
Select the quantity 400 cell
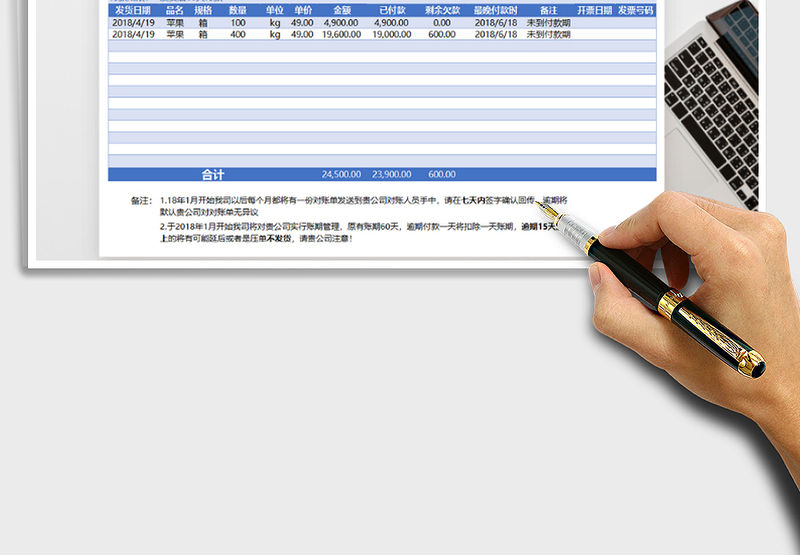tap(238, 34)
